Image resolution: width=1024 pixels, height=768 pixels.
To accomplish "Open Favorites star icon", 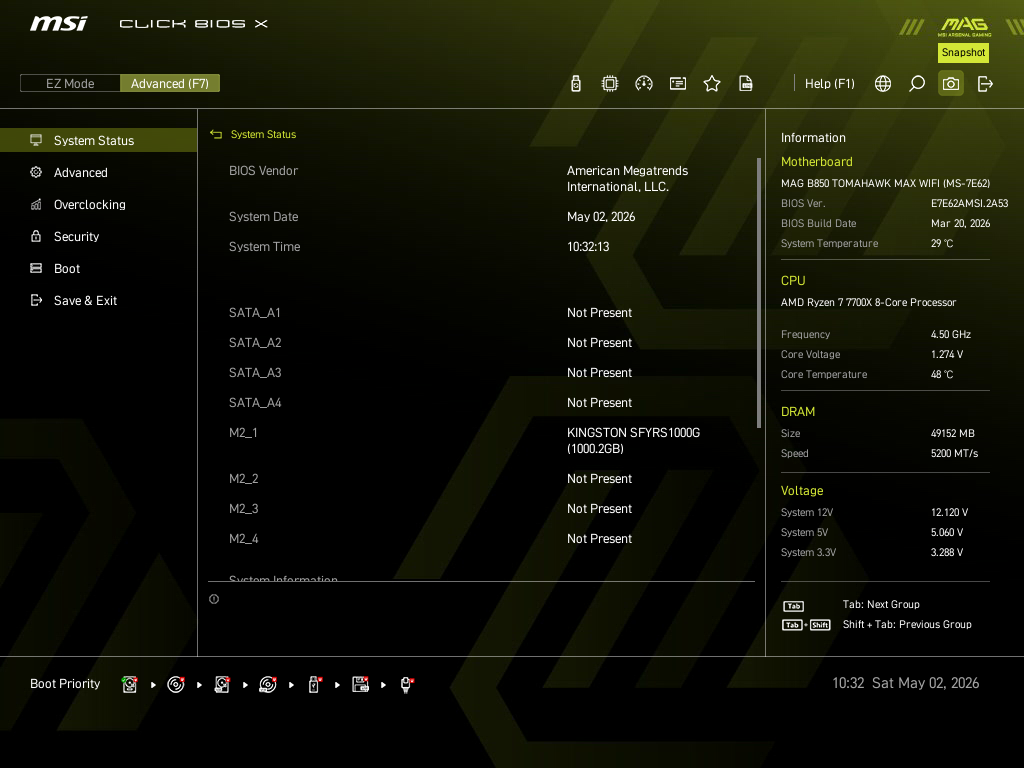I will [712, 84].
